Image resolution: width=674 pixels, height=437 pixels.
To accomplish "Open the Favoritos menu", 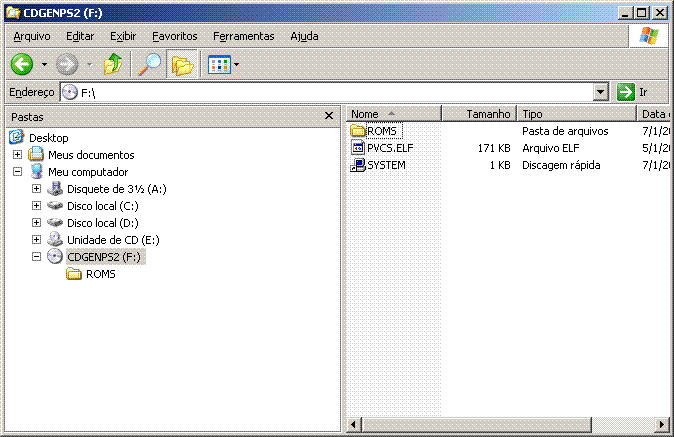I will [175, 36].
